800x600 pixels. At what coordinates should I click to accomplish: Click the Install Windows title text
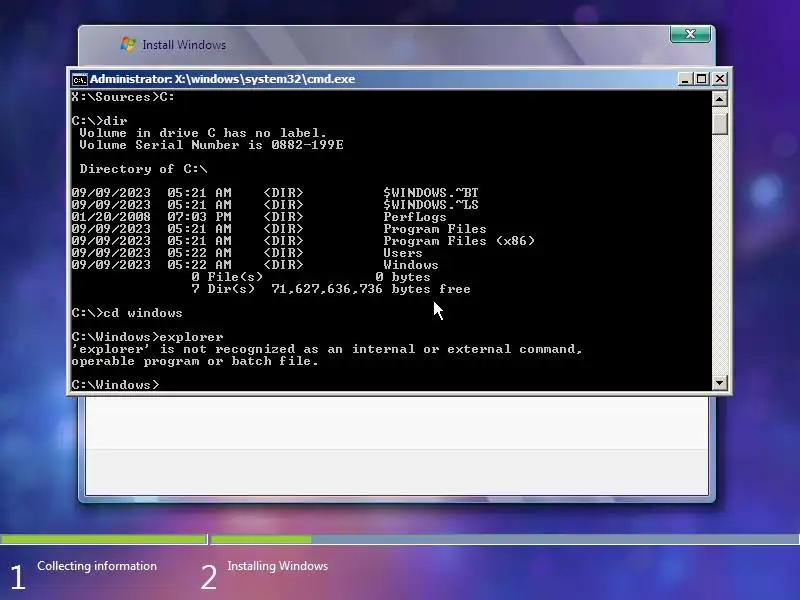pos(184,45)
